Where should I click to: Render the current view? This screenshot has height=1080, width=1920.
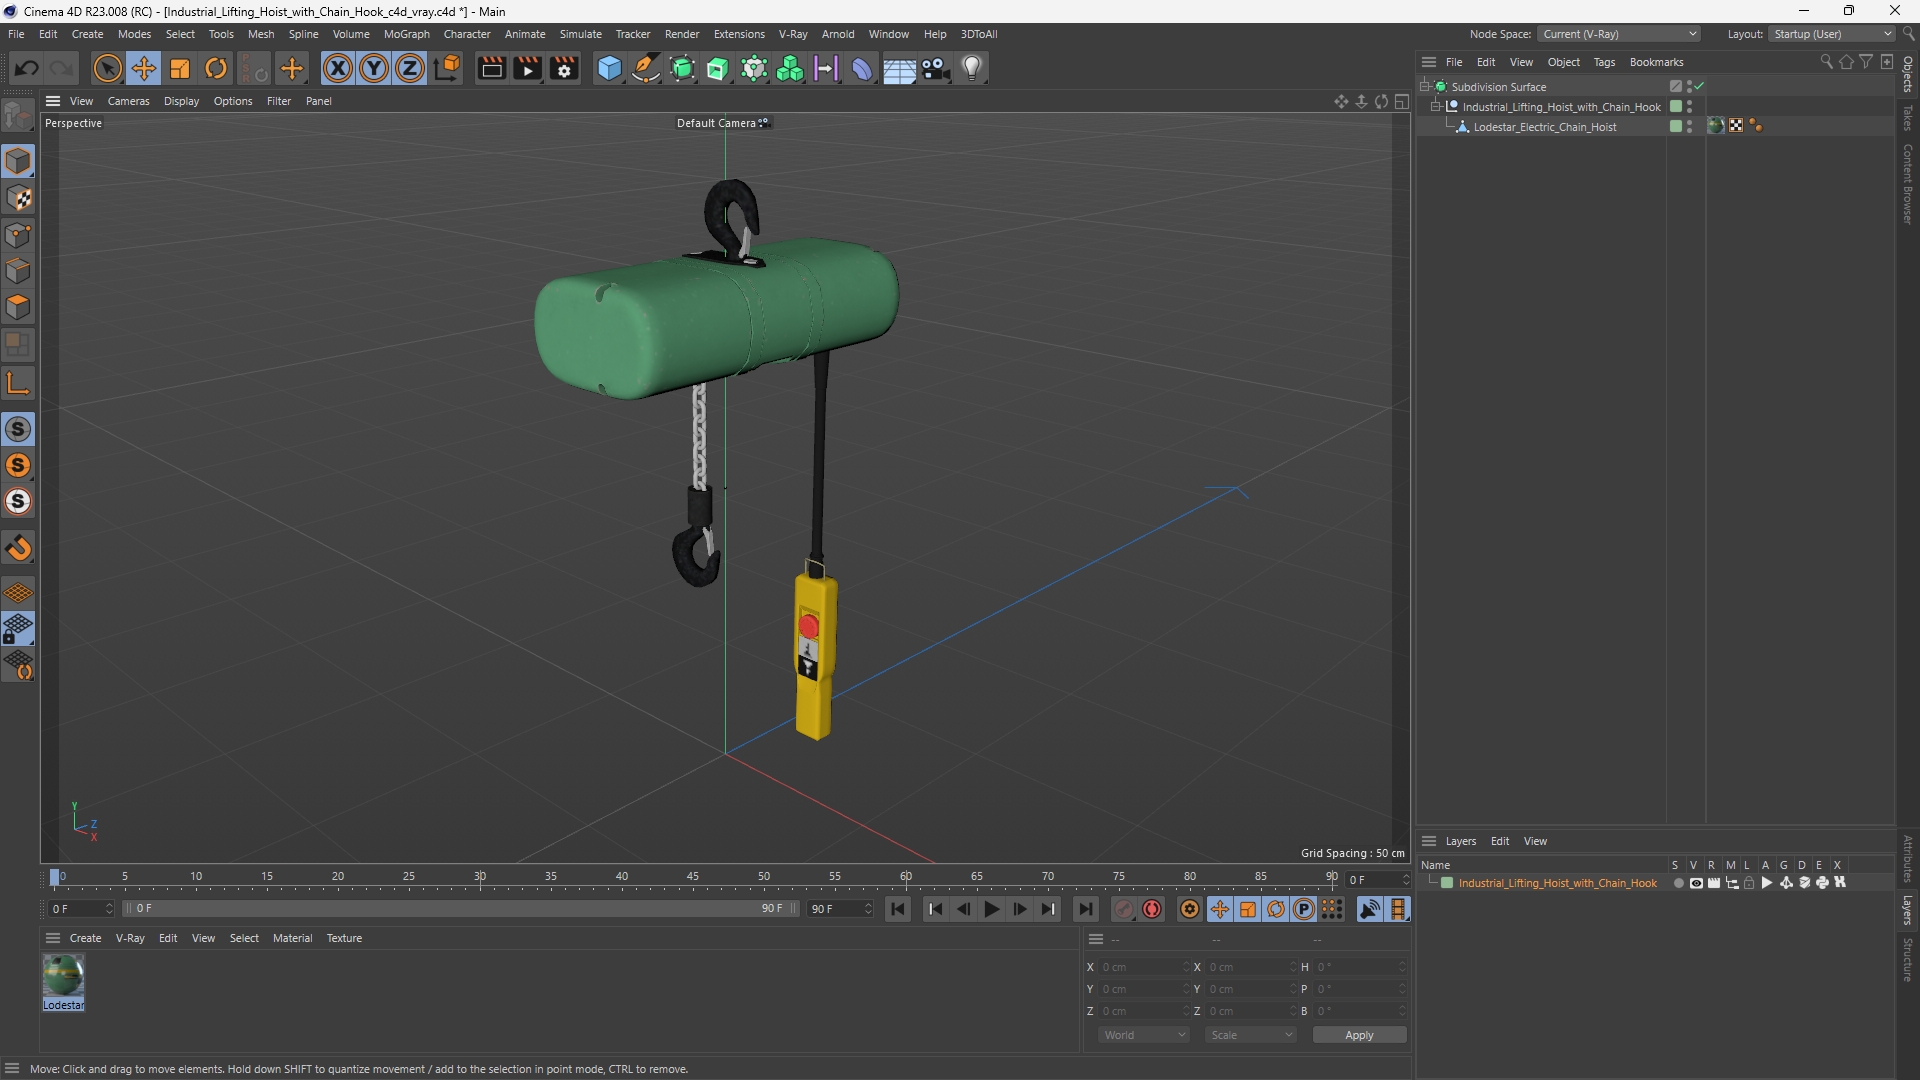click(491, 68)
